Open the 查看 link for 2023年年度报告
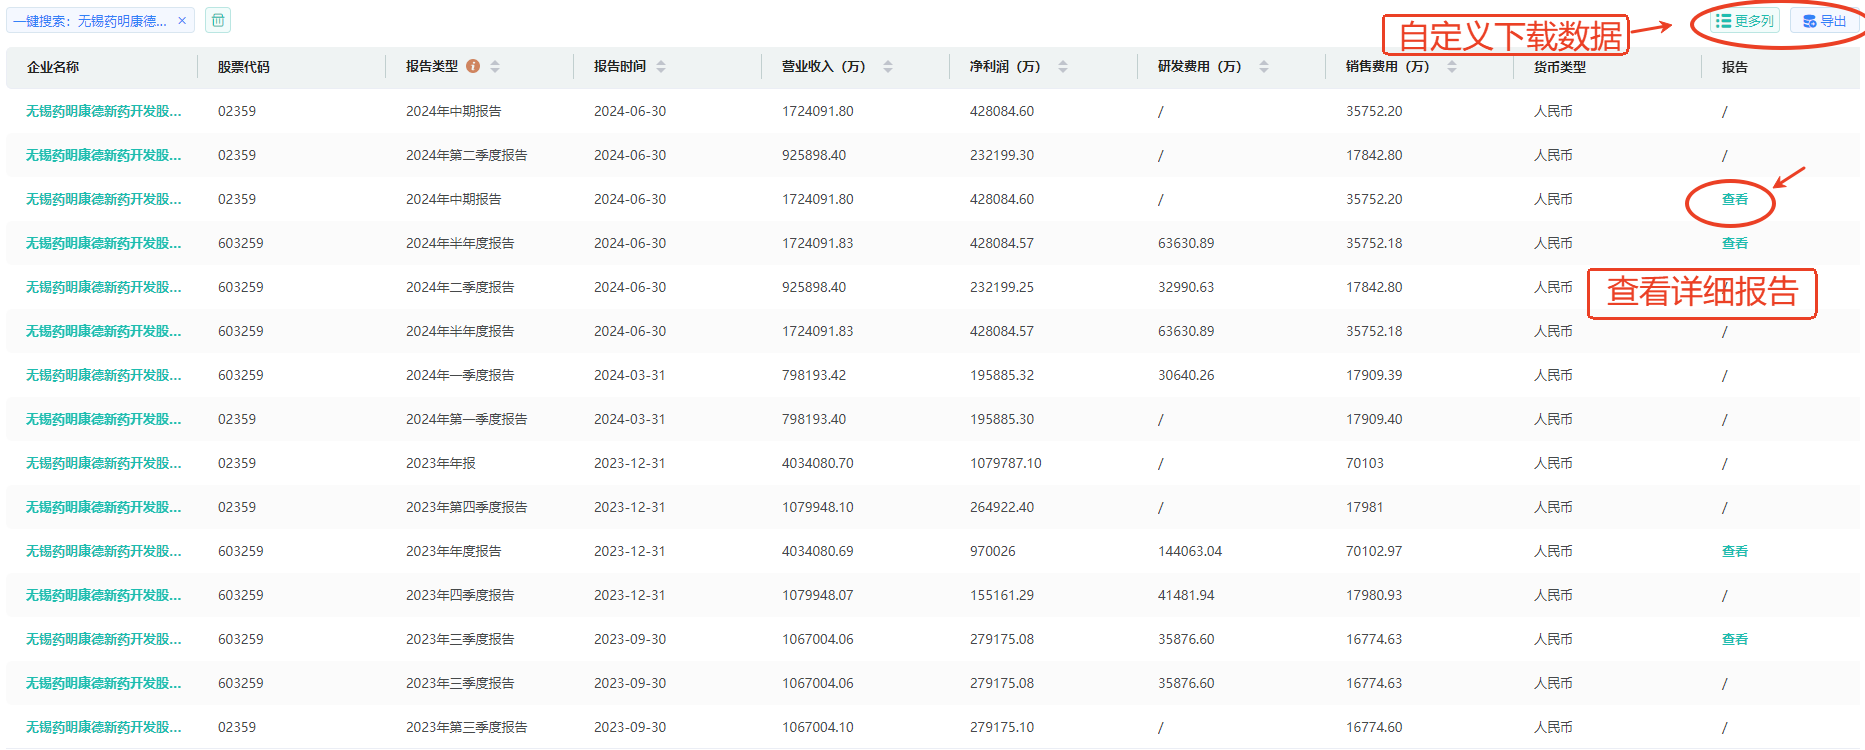1865x750 pixels. point(1735,551)
